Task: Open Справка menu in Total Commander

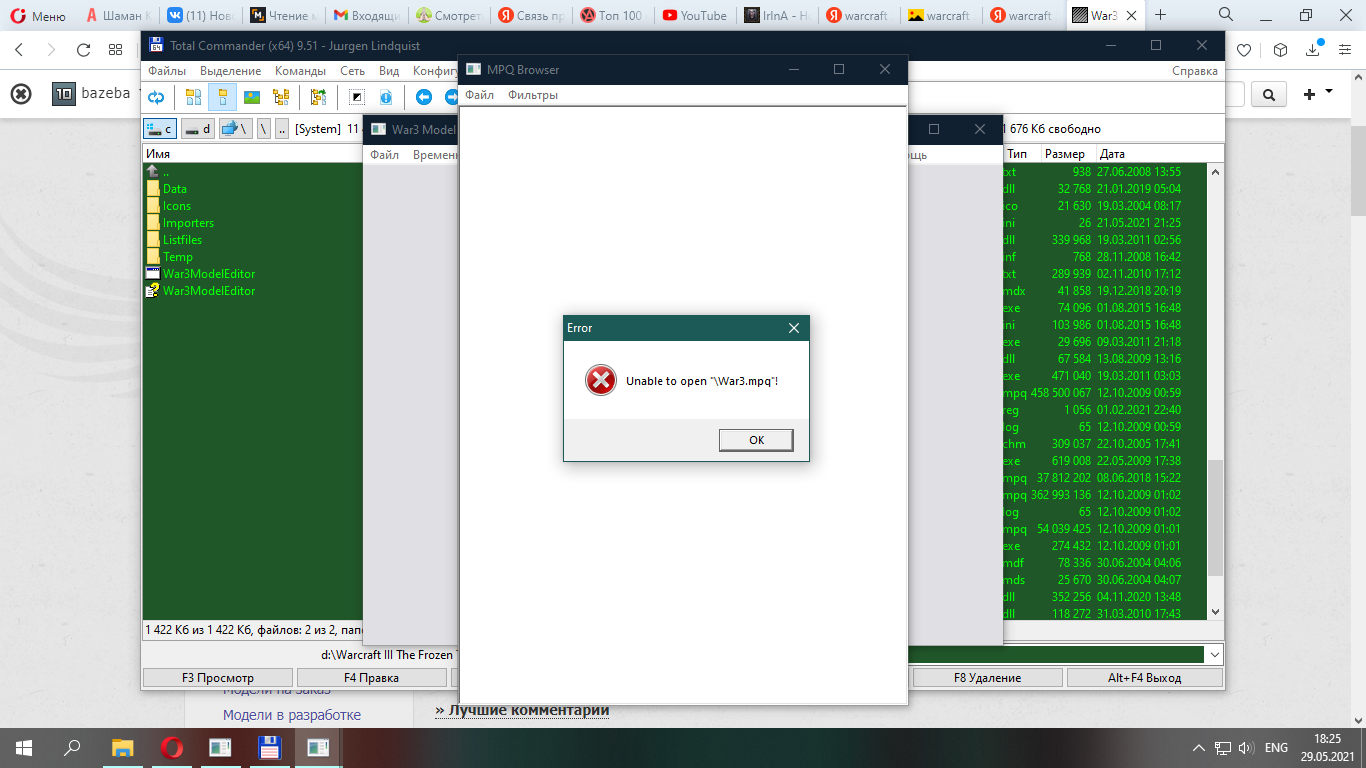Action: (x=1195, y=71)
